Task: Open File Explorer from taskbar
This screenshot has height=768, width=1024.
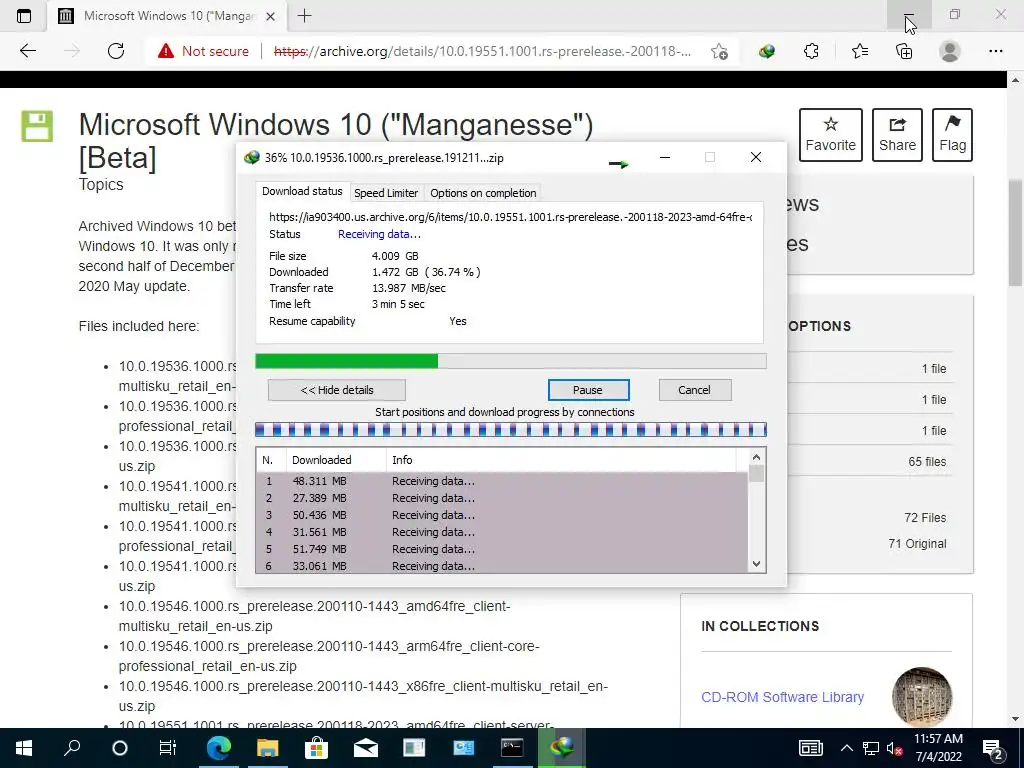Action: pos(268,748)
